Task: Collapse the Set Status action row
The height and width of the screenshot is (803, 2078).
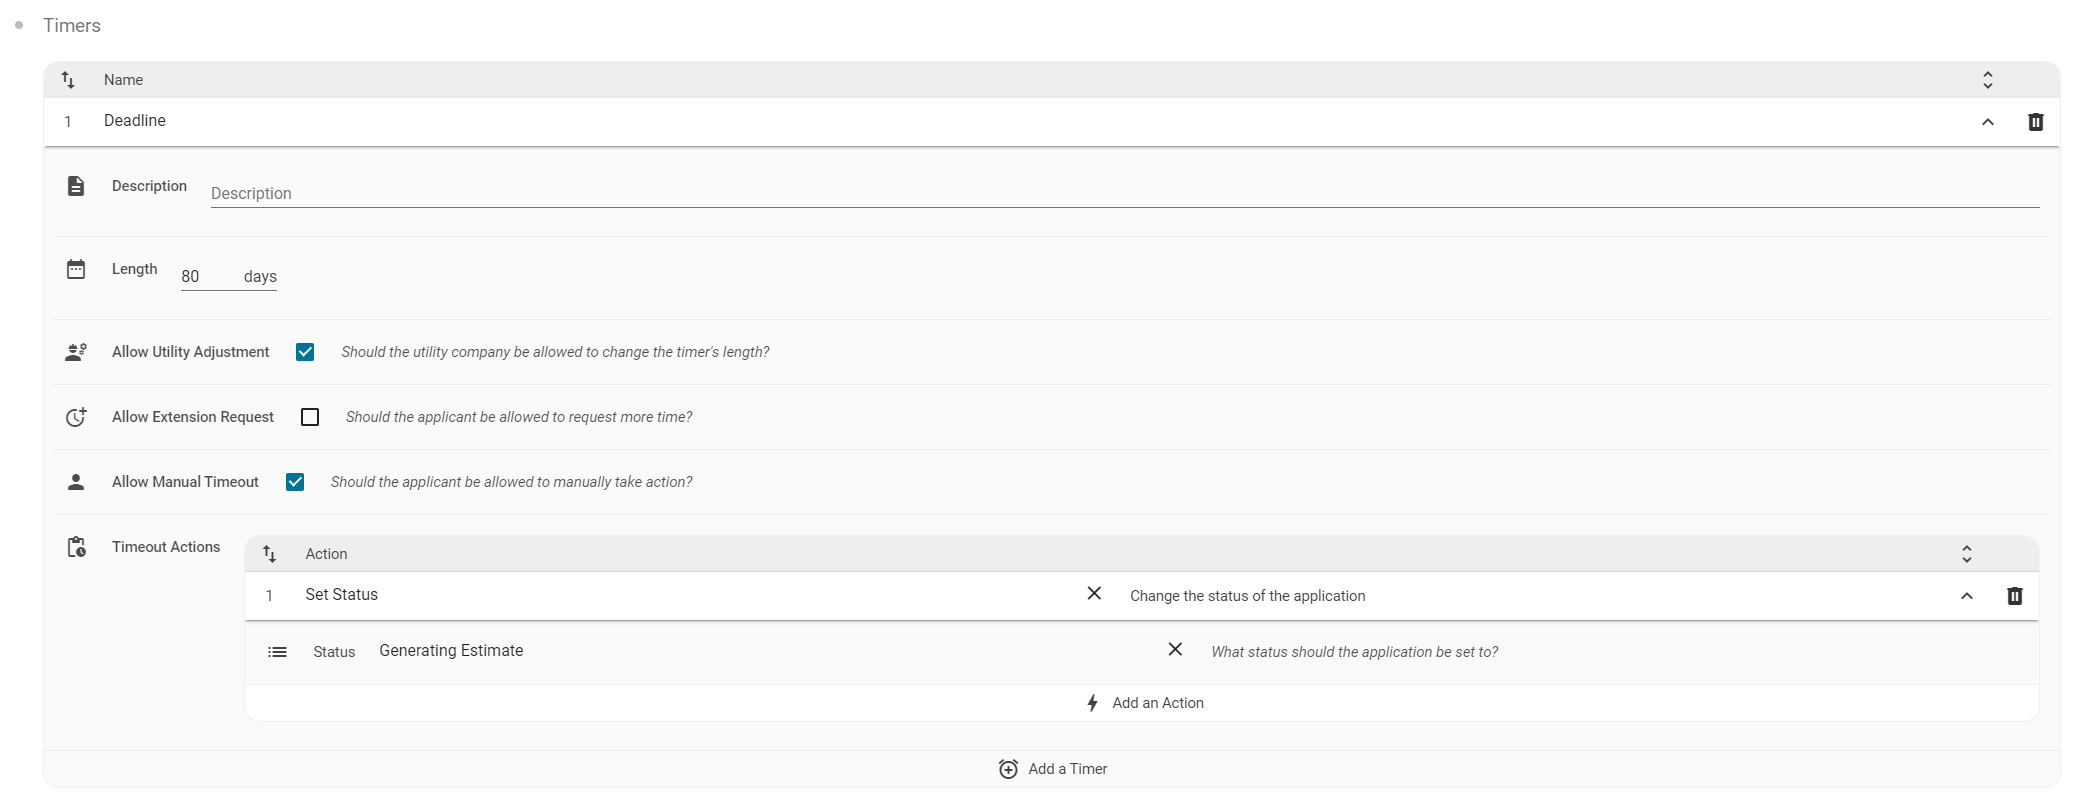Action: point(1966,596)
